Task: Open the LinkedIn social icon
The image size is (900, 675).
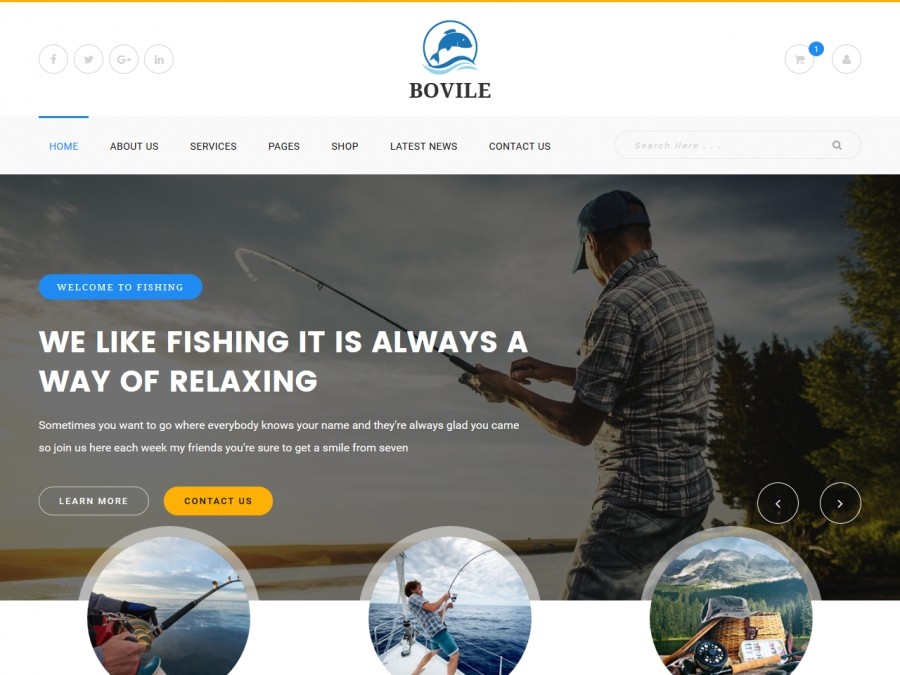Action: (x=159, y=59)
